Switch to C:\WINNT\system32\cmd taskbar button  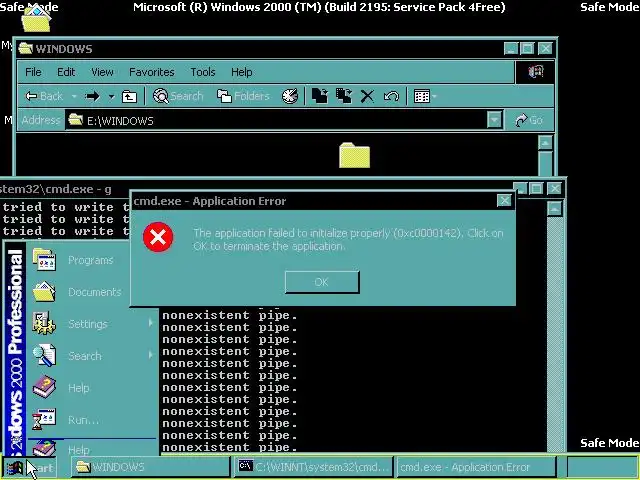click(x=313, y=467)
